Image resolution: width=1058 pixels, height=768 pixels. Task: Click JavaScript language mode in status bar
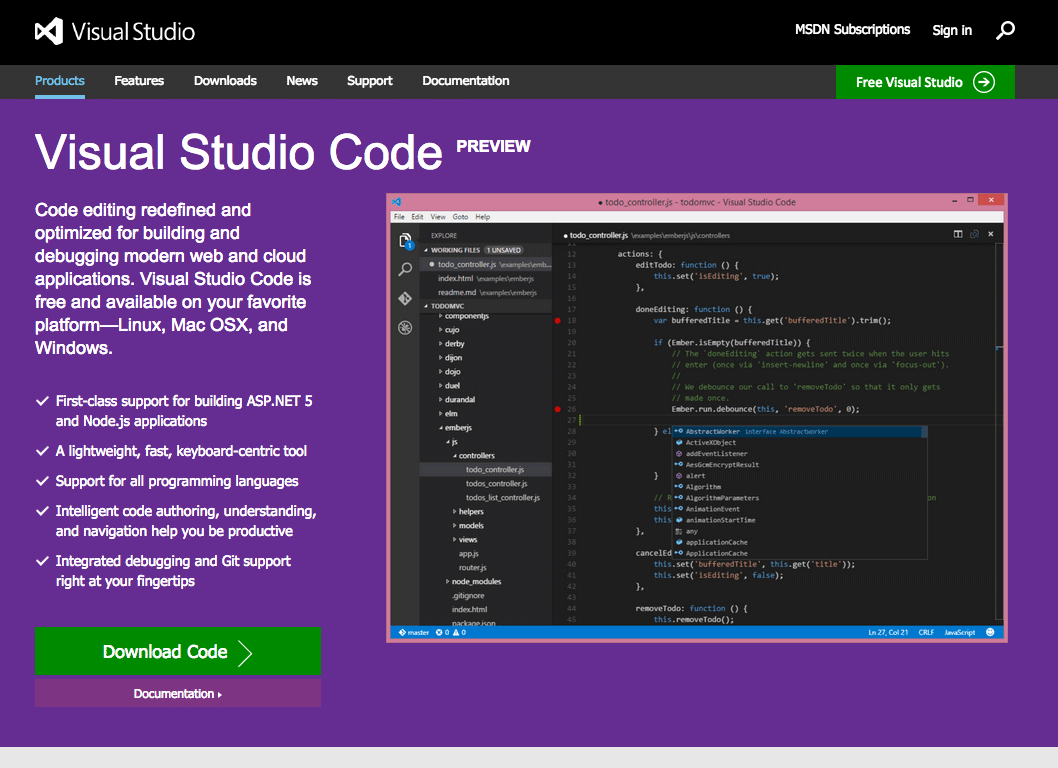(959, 632)
